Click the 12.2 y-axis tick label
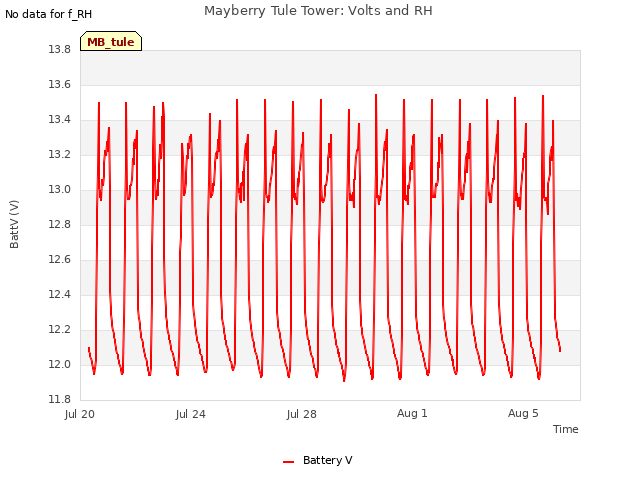The height and width of the screenshot is (480, 640). tap(60, 329)
